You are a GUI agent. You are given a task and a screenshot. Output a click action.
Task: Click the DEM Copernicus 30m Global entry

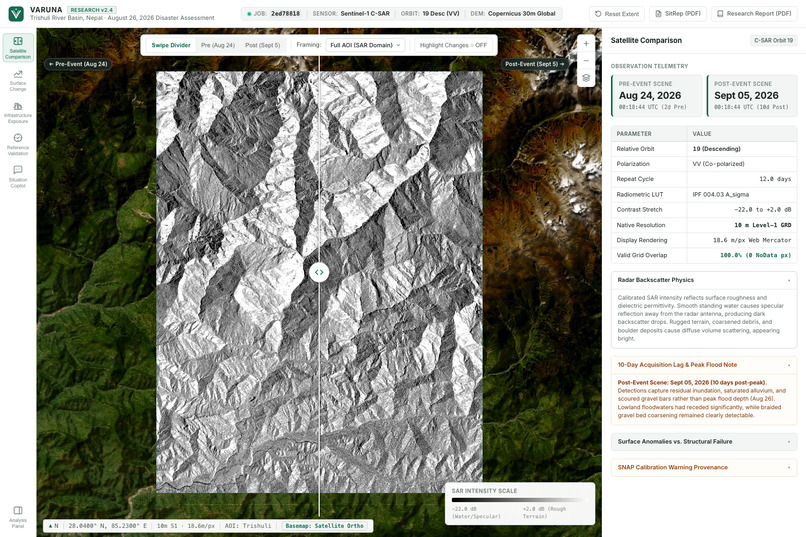tap(513, 13)
